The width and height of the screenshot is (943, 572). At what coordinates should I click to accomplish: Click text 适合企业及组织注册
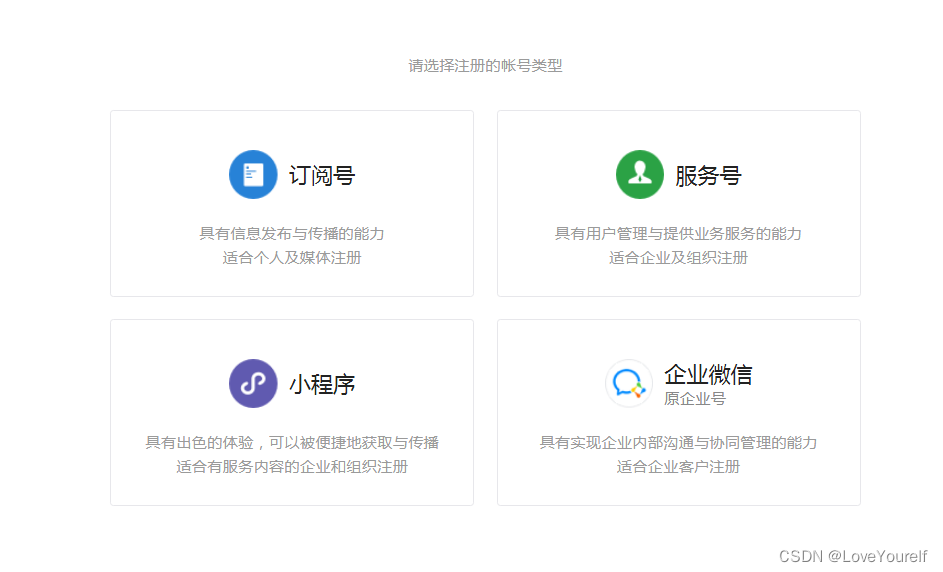coord(678,258)
